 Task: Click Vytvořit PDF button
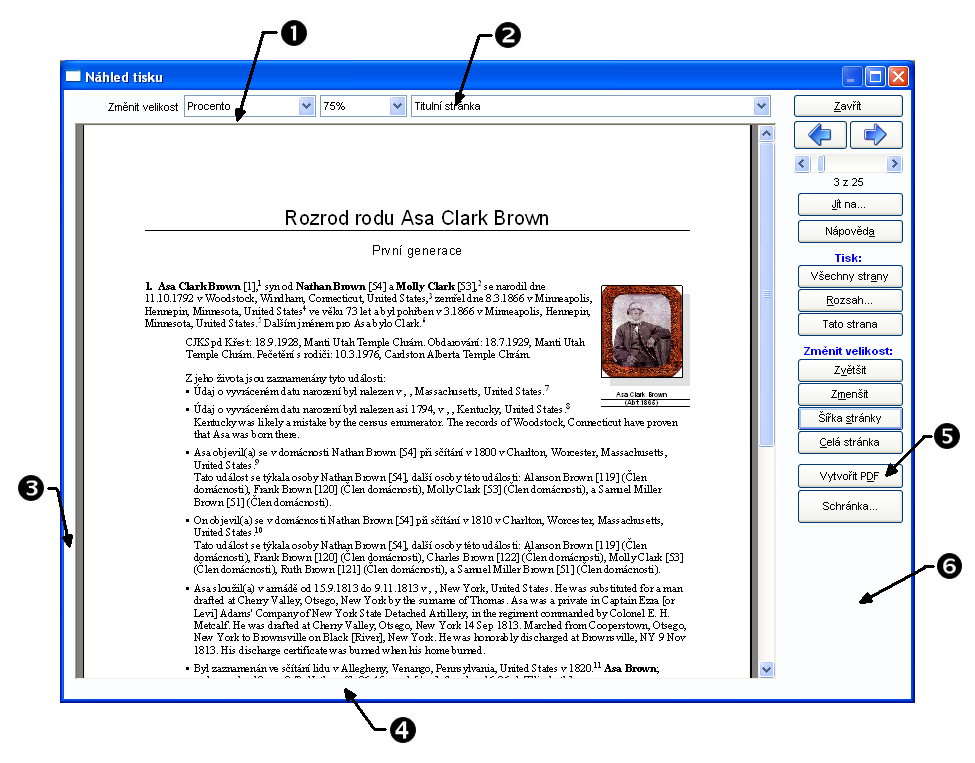click(849, 476)
